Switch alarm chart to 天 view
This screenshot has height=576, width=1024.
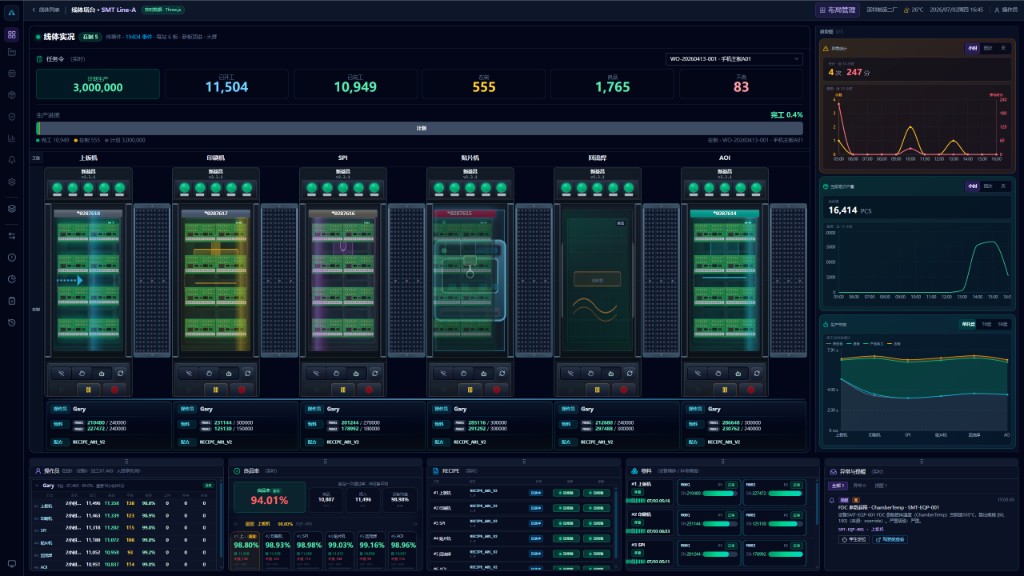click(1003, 48)
